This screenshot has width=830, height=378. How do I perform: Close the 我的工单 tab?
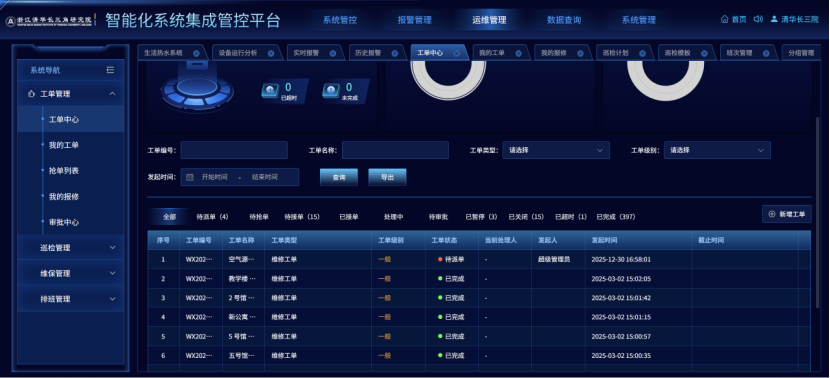(519, 53)
